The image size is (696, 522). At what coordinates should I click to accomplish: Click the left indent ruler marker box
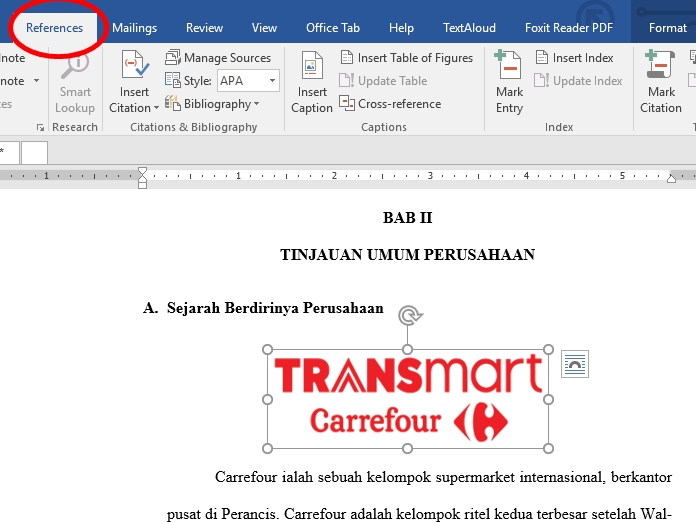pos(142,185)
